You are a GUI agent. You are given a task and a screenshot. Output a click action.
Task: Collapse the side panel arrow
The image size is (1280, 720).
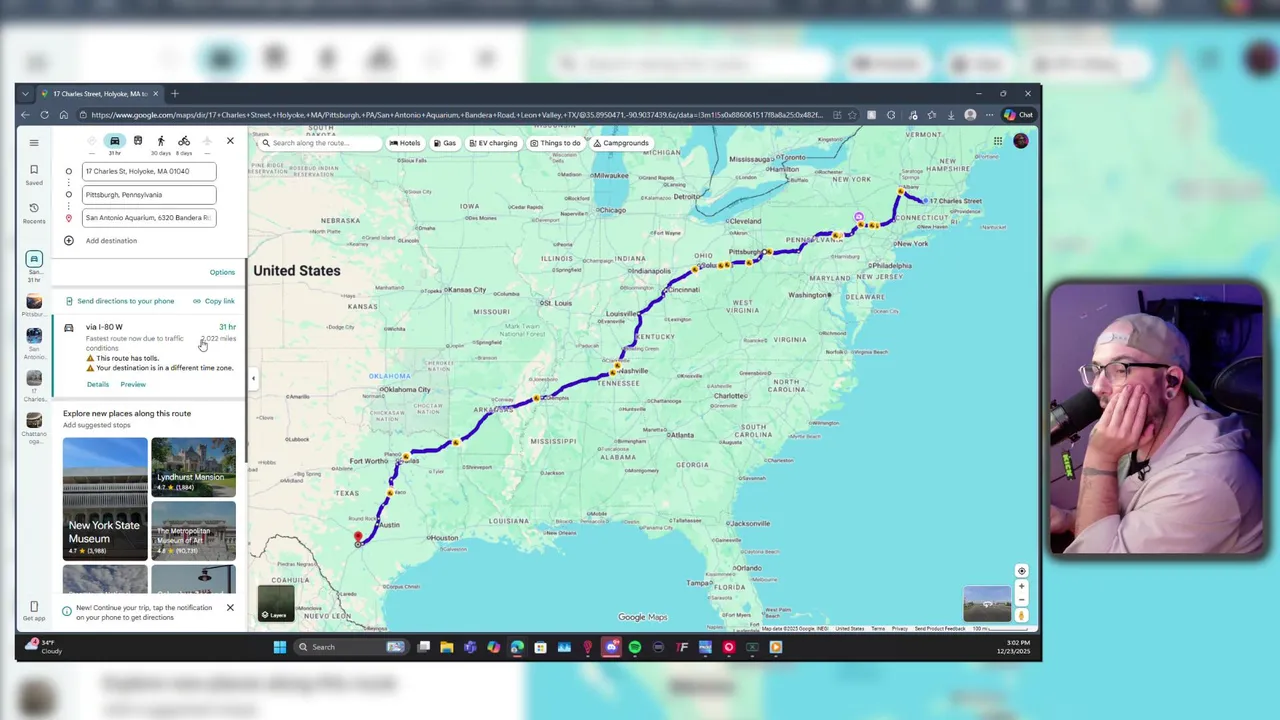tap(253, 378)
